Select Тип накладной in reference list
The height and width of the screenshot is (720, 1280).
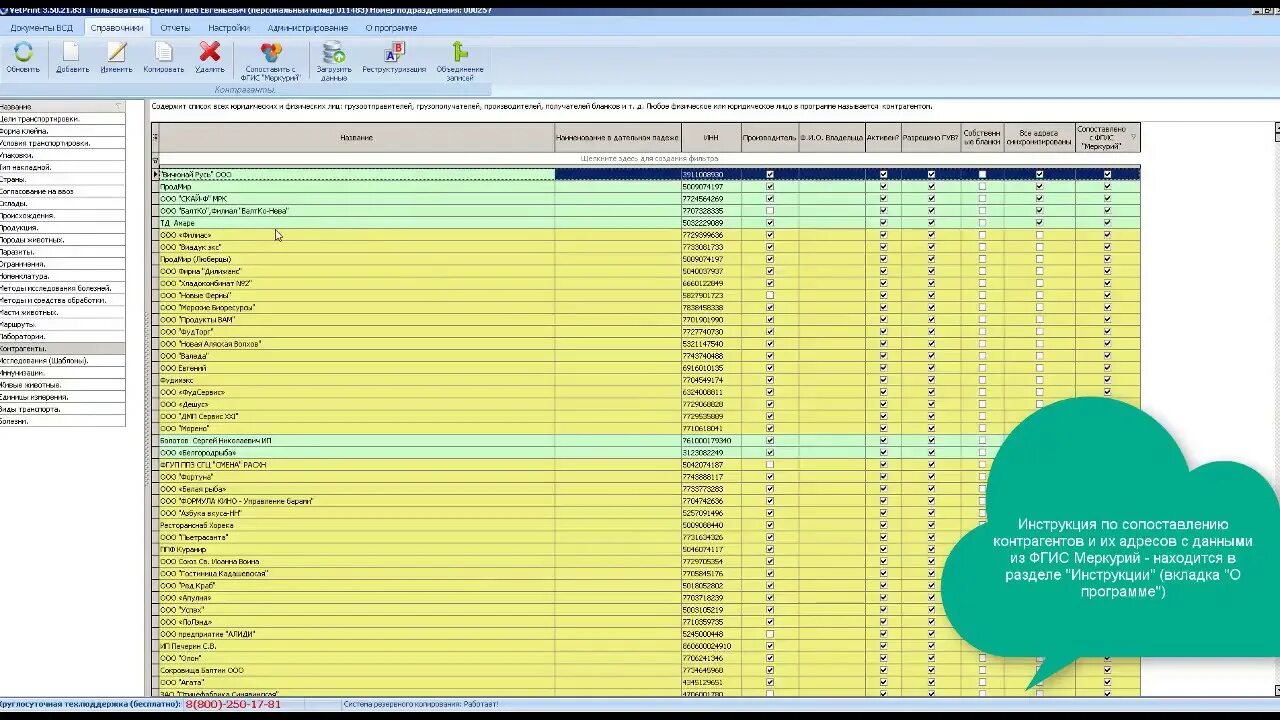pyautogui.click(x=62, y=167)
